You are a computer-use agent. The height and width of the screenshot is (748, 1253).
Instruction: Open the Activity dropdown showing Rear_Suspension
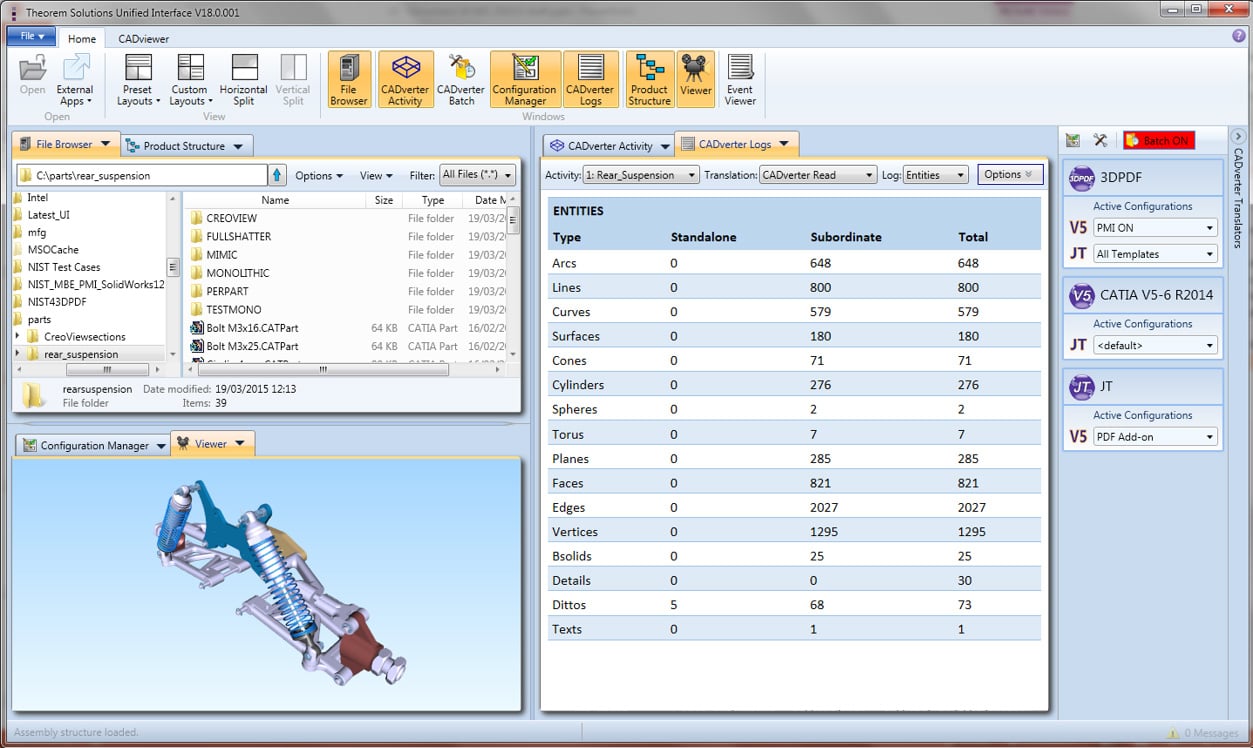(640, 175)
